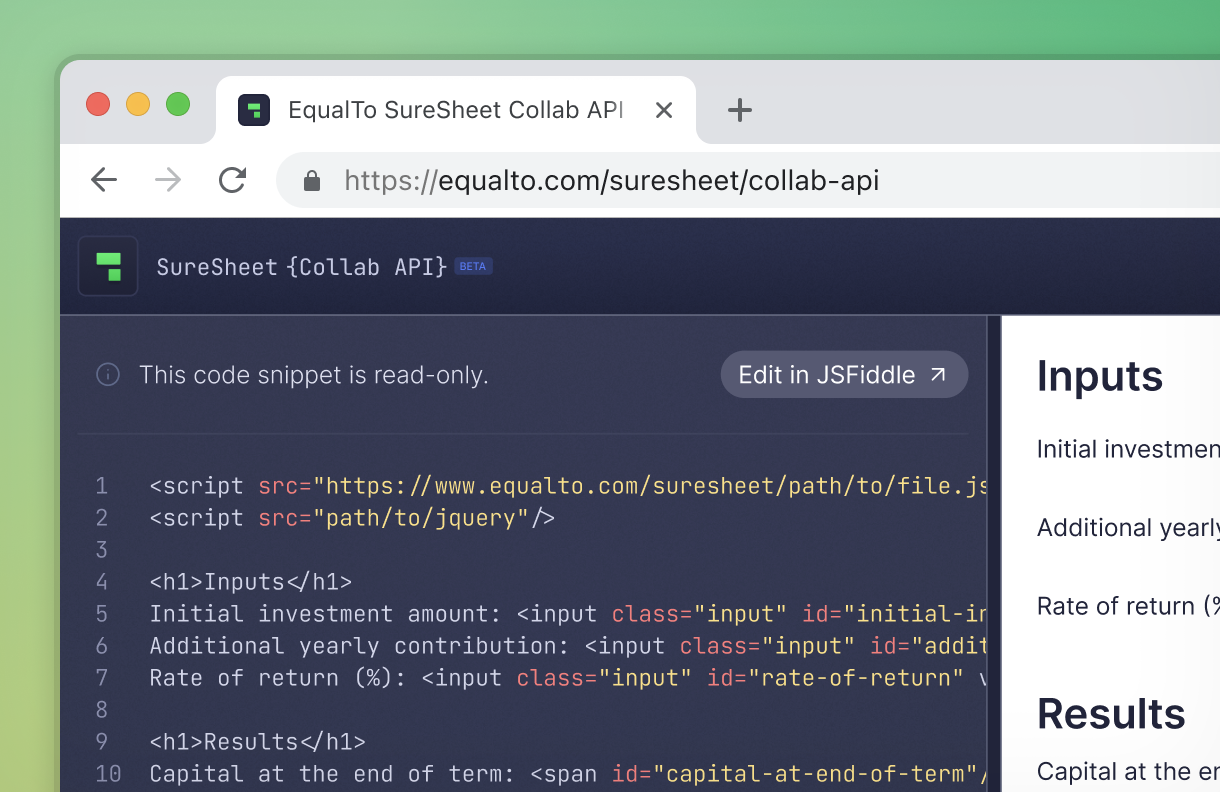Viewport: 1220px width, 792px height.
Task: Click the 'Additional yearly' label in the preview pane
Action: click(x=1128, y=528)
